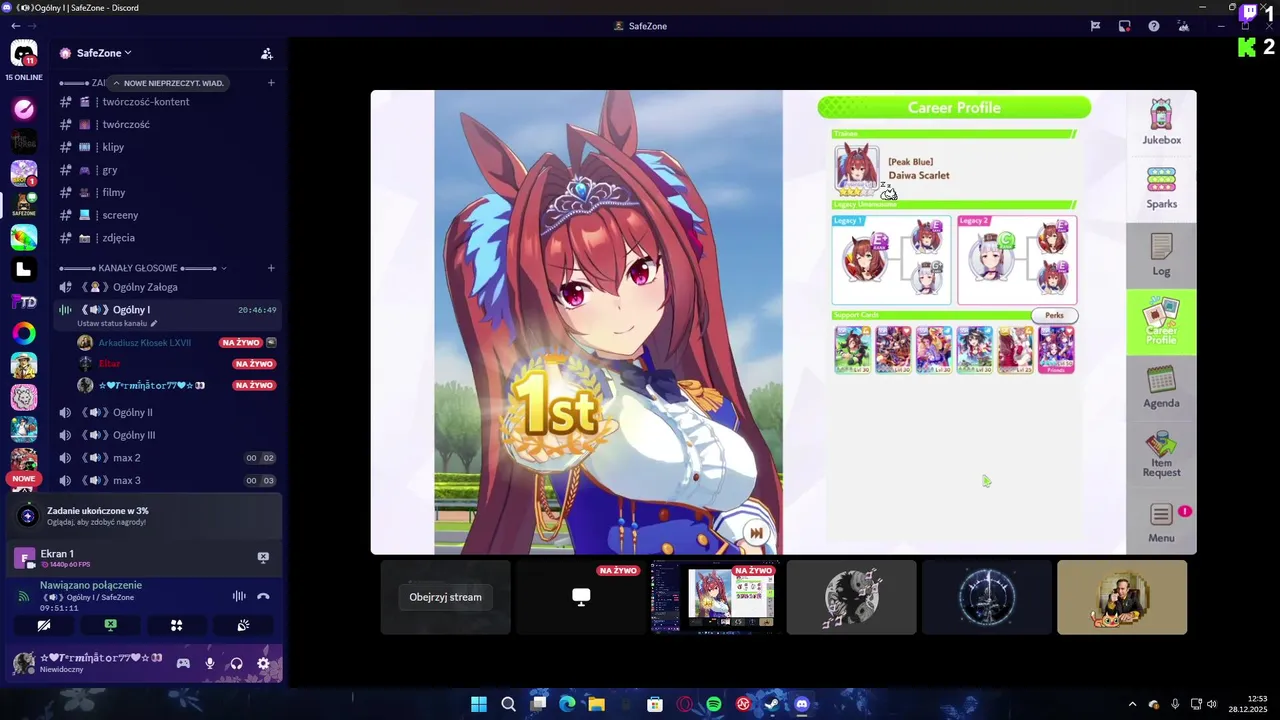The height and width of the screenshot is (720, 1280).
Task: Open Discord help question mark icon
Action: (x=1154, y=26)
